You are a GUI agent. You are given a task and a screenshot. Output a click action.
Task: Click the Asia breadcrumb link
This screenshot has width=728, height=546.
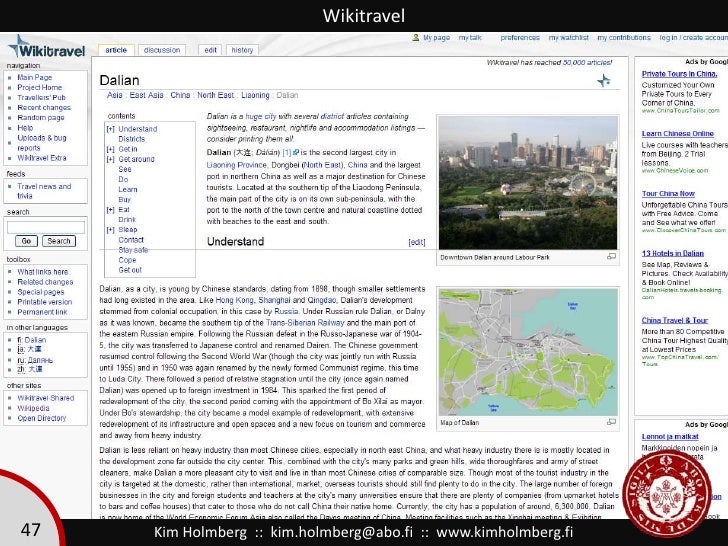click(115, 95)
